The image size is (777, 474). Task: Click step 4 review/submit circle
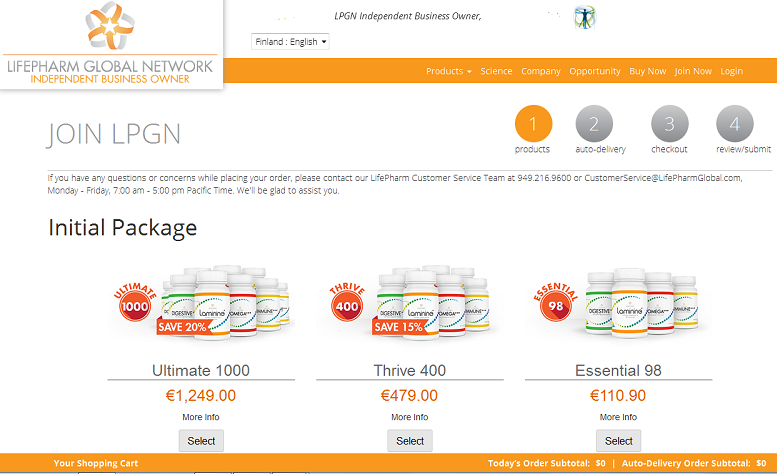pos(734,123)
